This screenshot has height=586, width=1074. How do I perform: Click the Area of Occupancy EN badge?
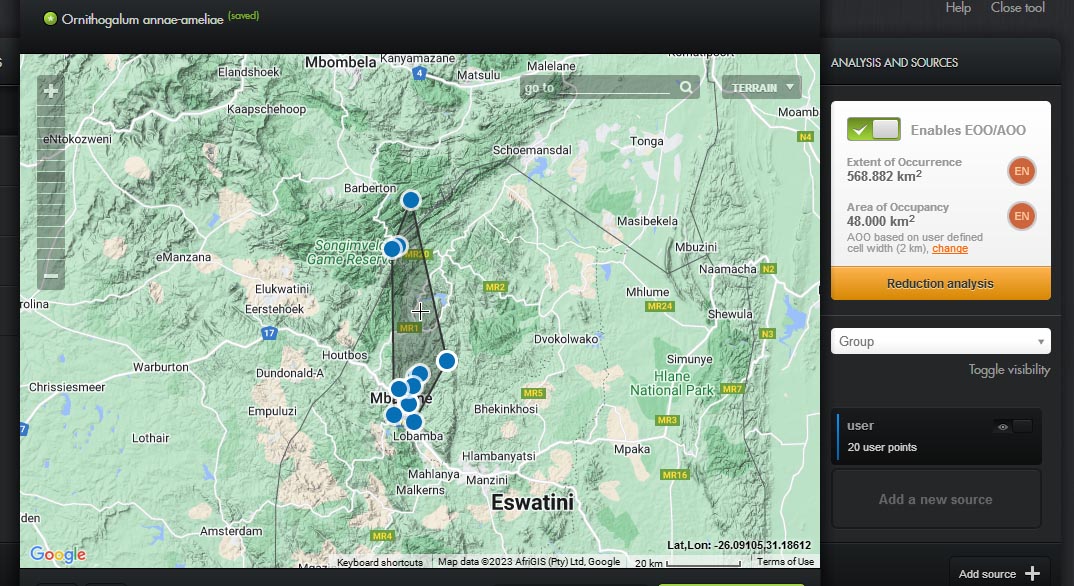(1021, 215)
